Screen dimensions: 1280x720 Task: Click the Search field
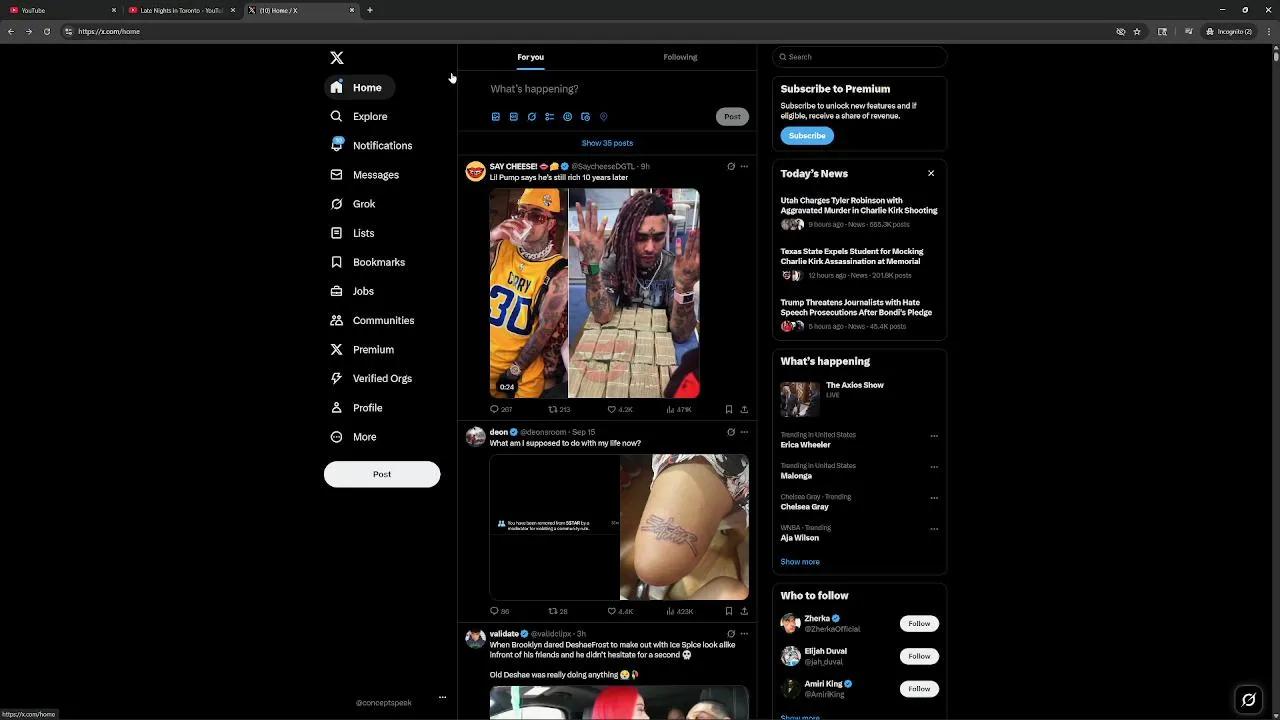coord(860,57)
